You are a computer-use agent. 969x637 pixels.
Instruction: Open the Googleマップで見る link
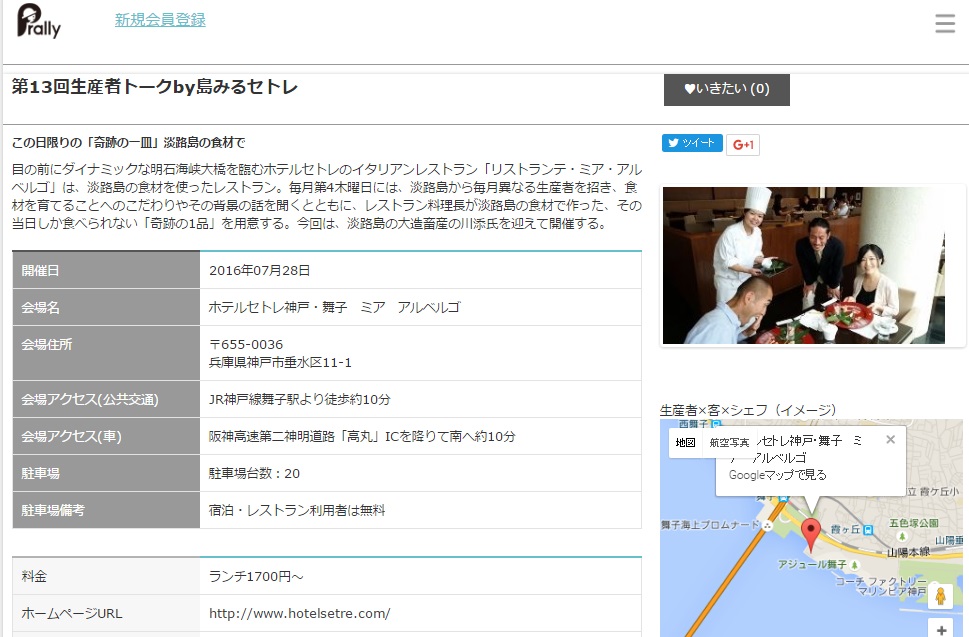(777, 475)
